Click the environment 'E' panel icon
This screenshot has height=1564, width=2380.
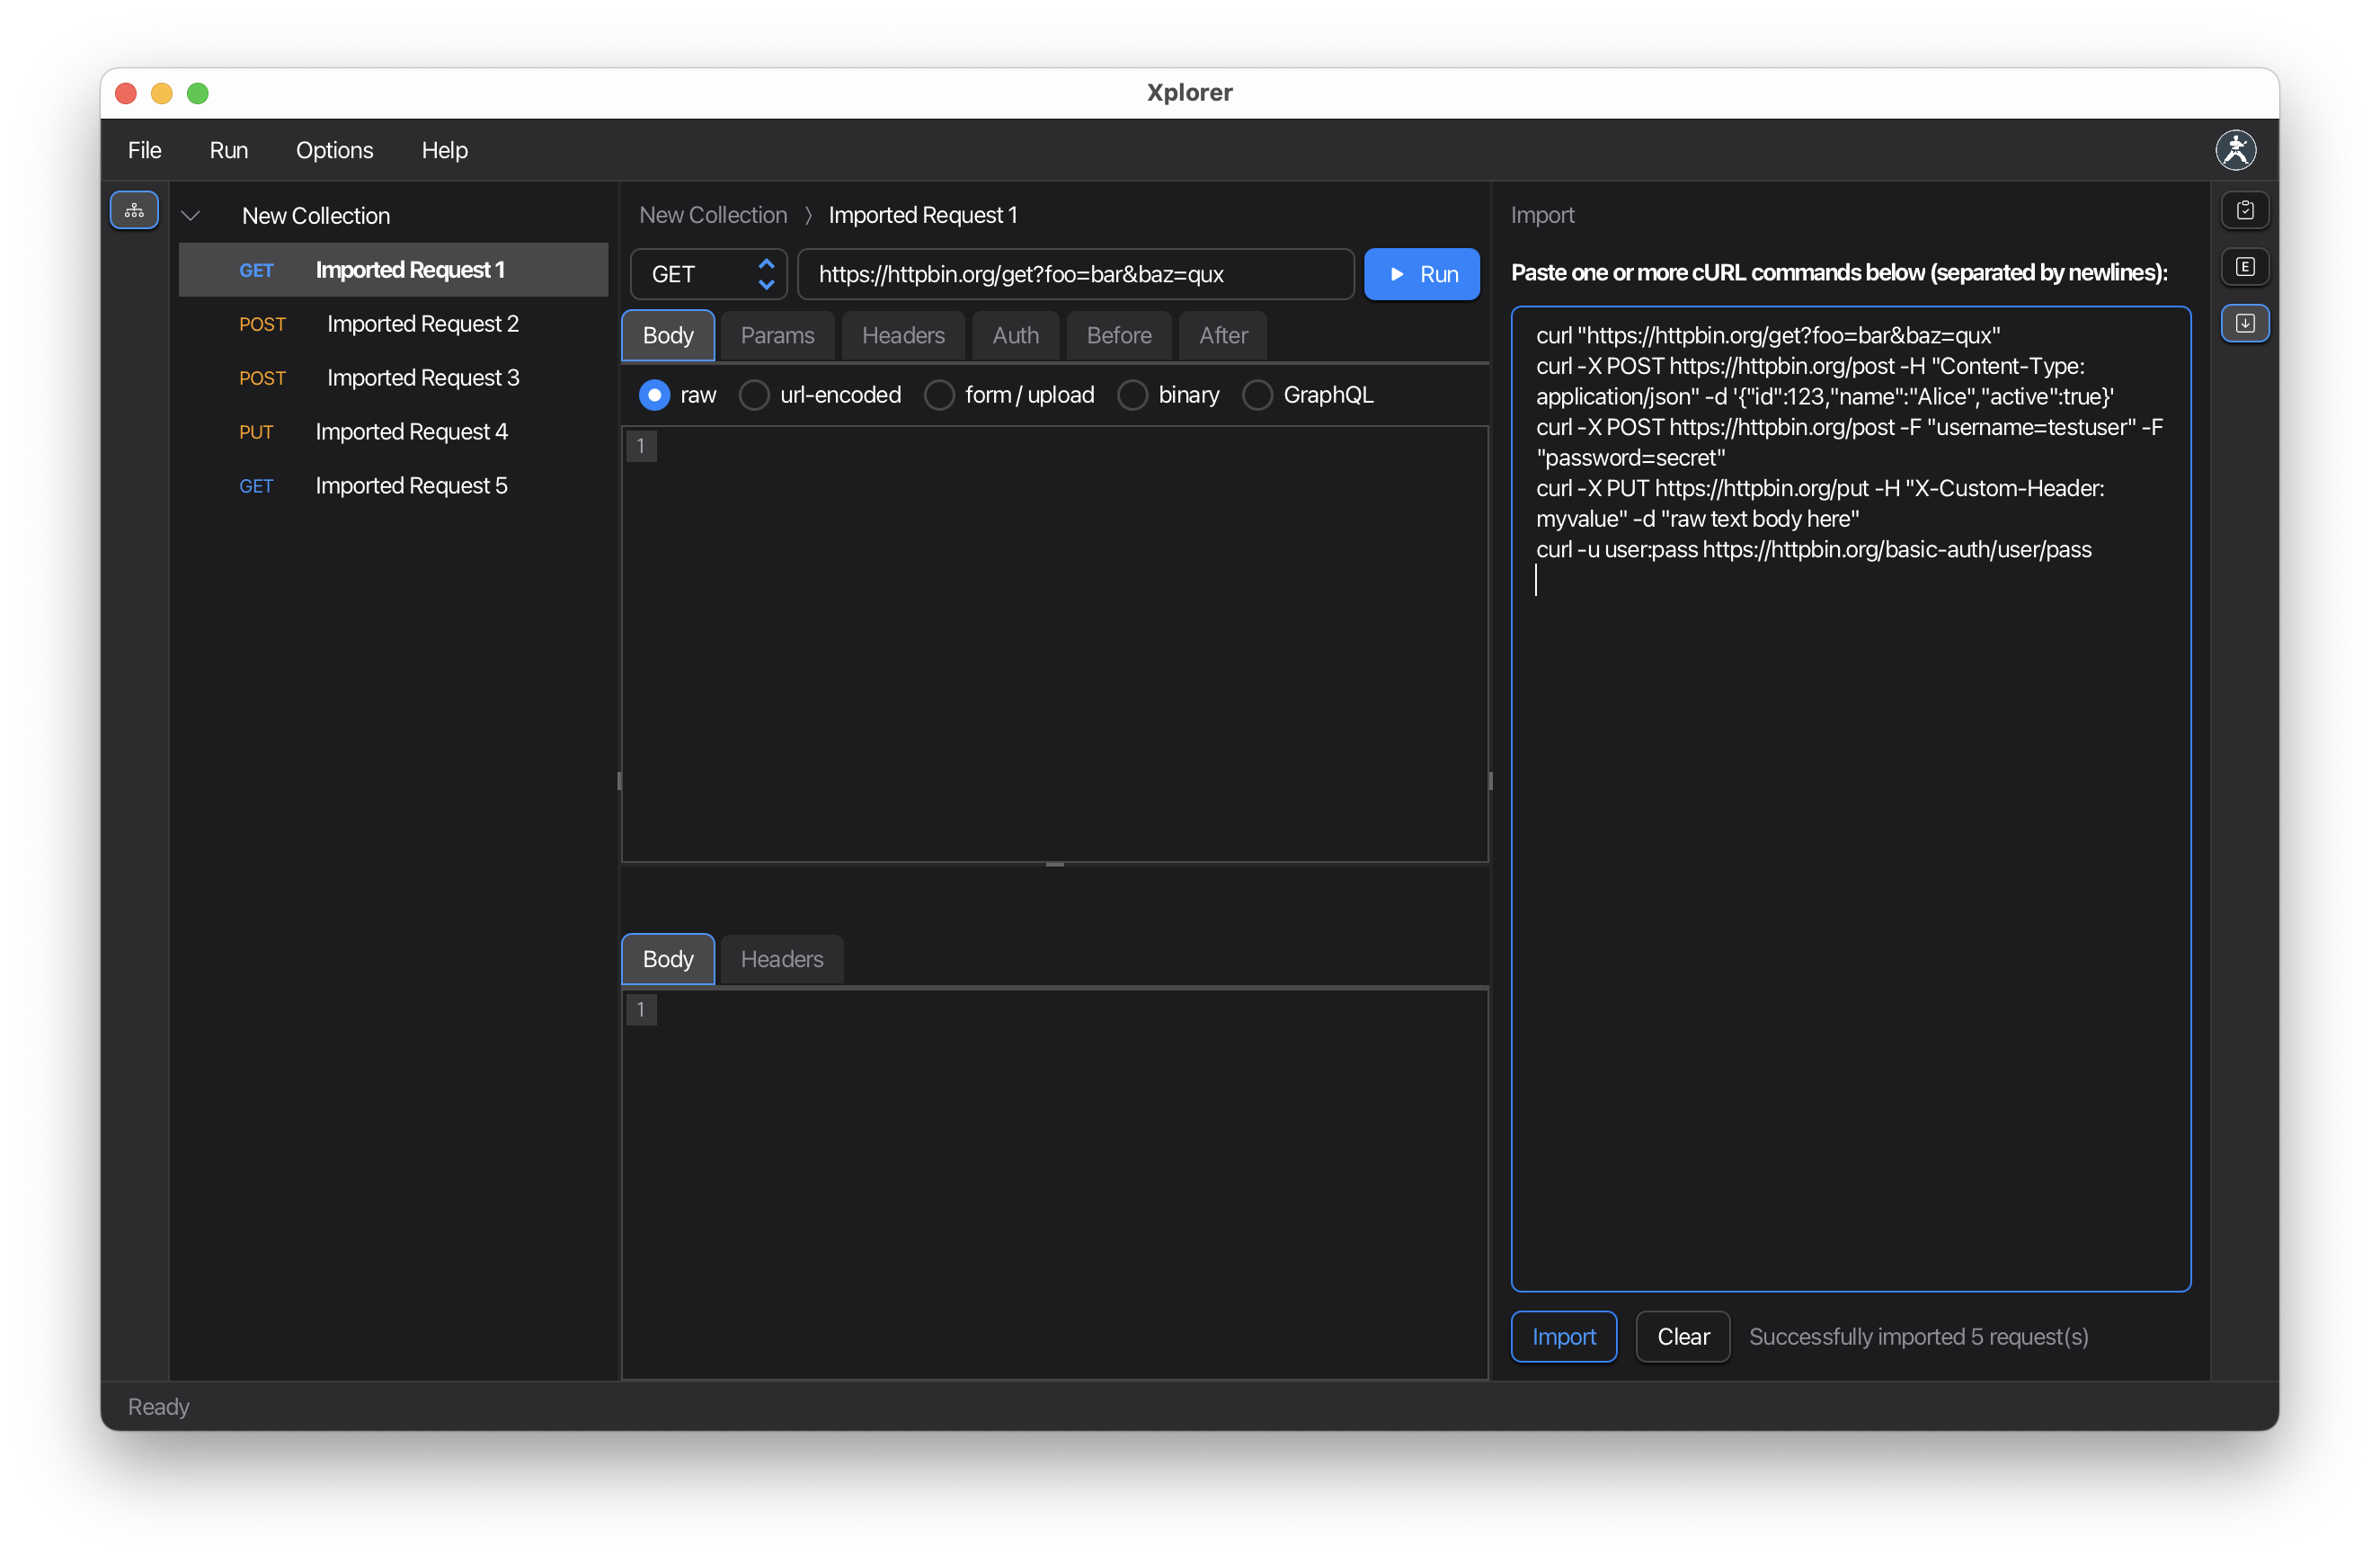tap(2244, 266)
